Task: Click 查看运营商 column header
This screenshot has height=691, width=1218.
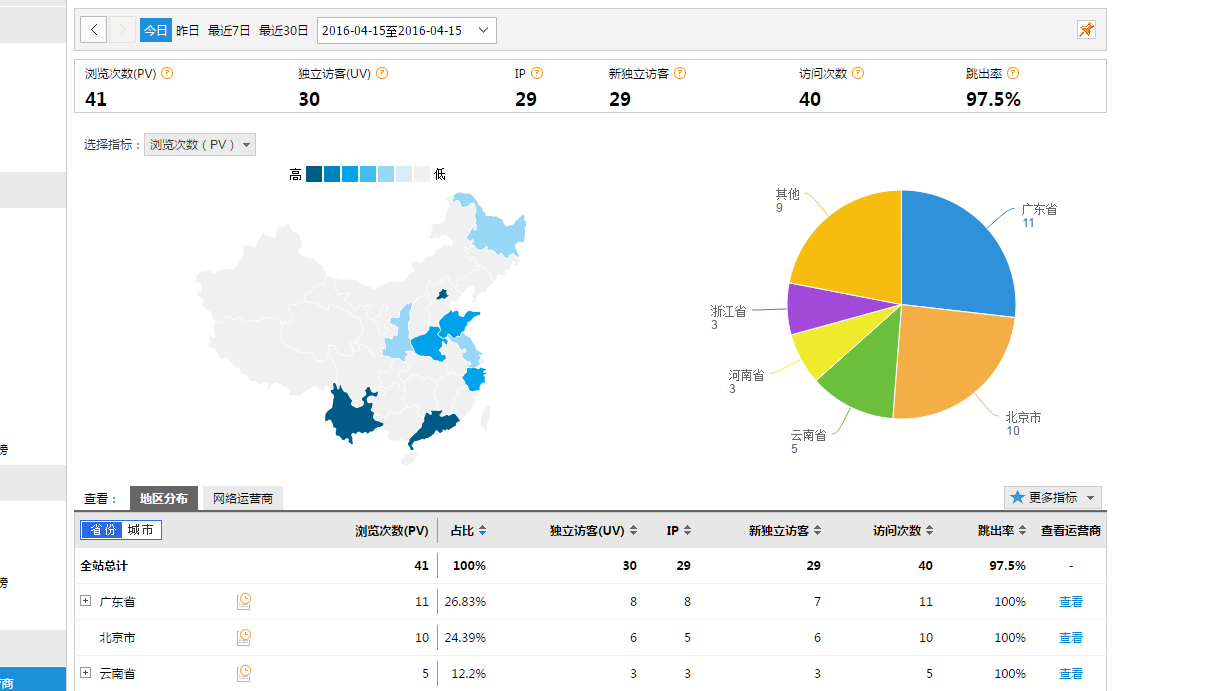Action: point(1071,531)
